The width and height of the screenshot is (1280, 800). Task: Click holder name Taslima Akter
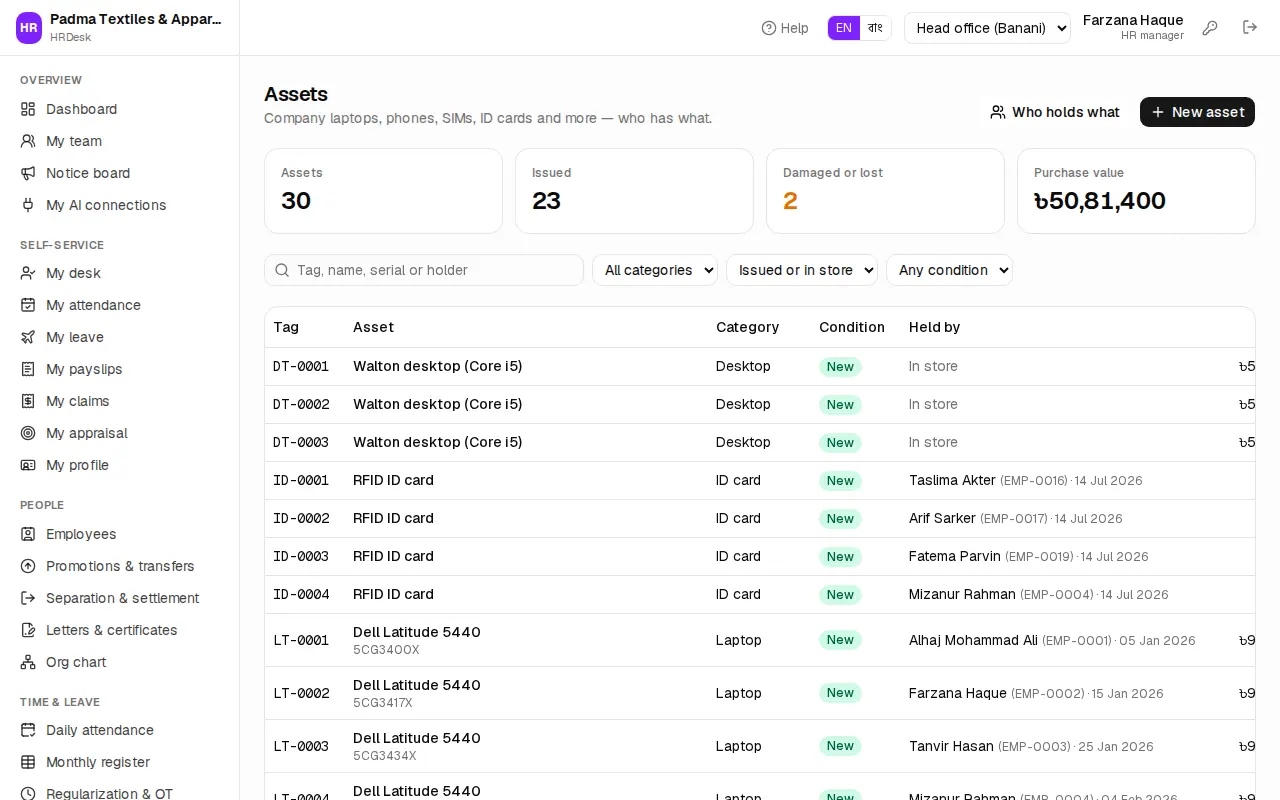pos(952,480)
